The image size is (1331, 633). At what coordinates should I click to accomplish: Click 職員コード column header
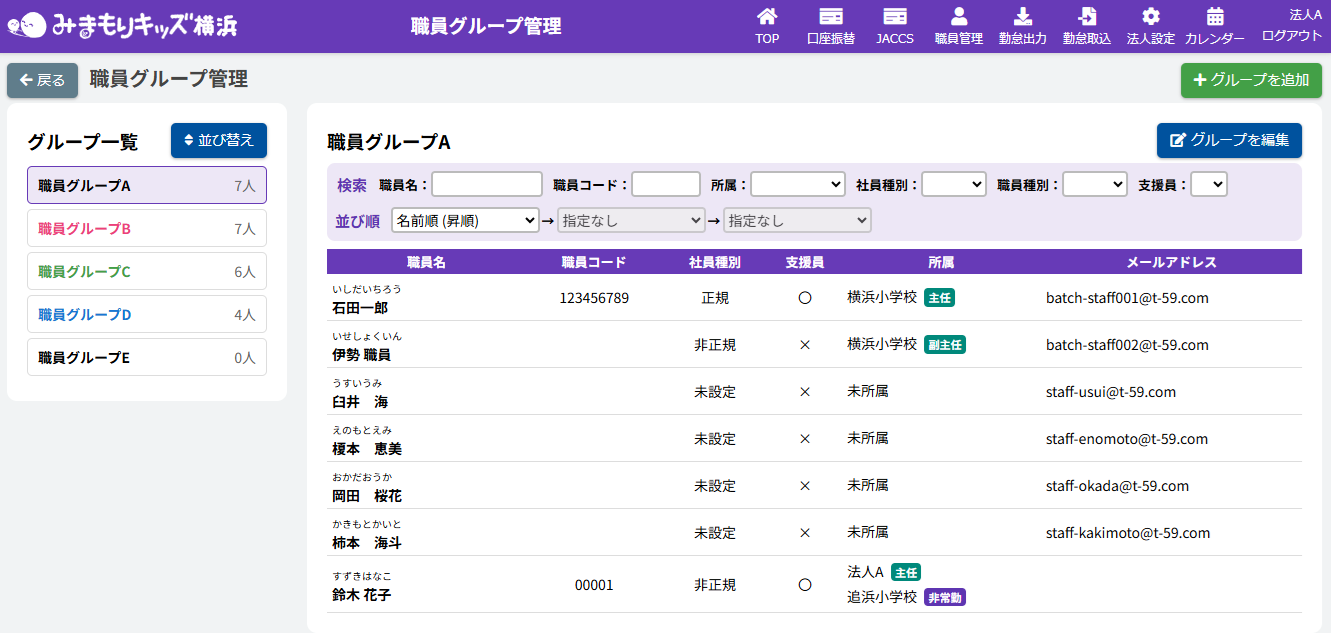tap(594, 262)
